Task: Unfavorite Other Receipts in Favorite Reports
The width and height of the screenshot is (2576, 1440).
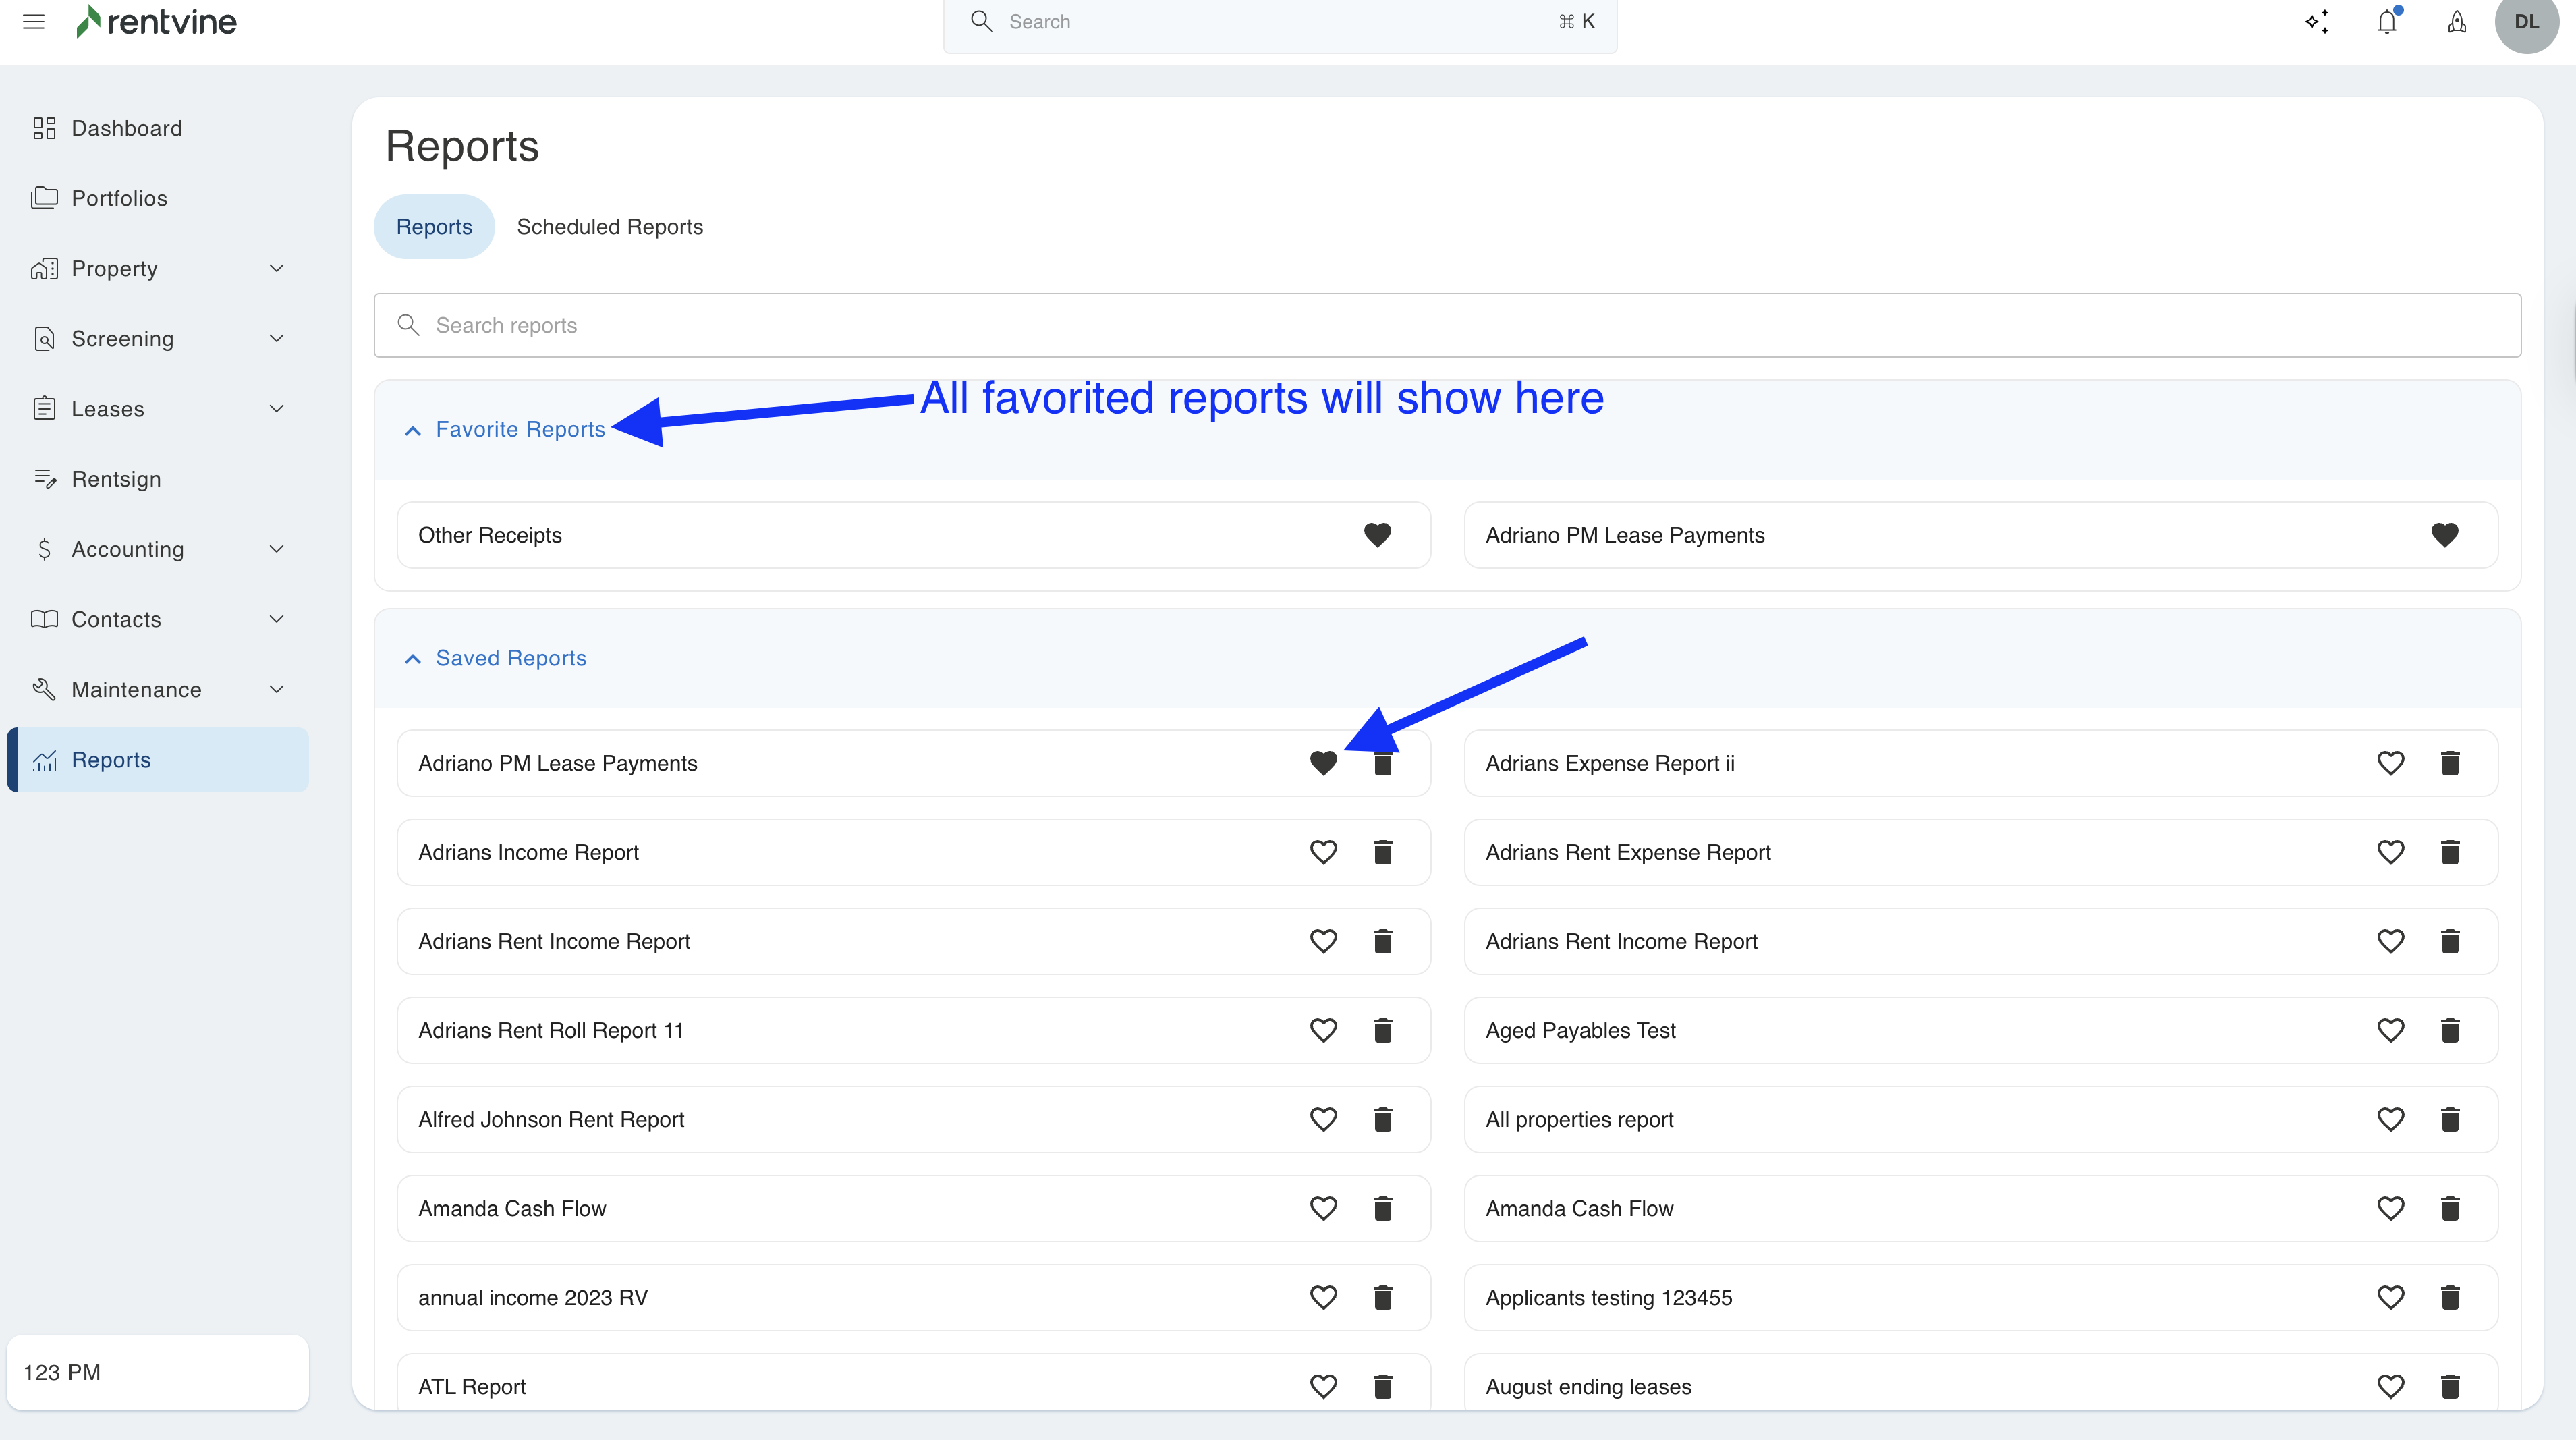Action: pyautogui.click(x=1377, y=535)
